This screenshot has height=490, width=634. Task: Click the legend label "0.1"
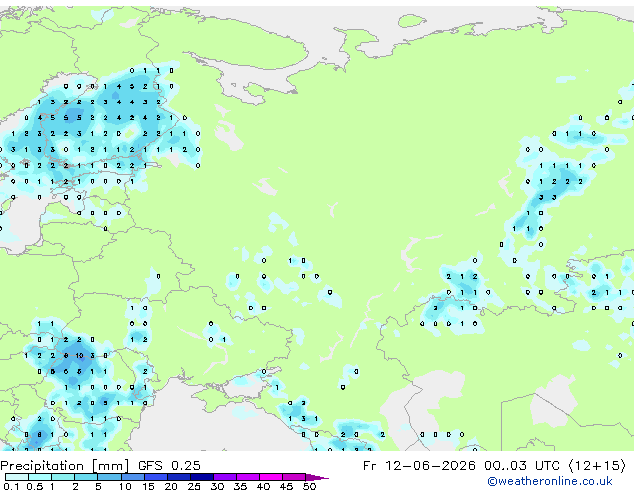tap(12, 486)
